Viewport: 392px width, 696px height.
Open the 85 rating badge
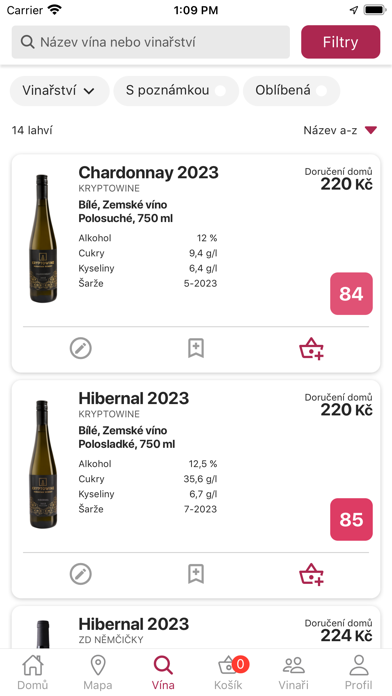click(x=351, y=519)
